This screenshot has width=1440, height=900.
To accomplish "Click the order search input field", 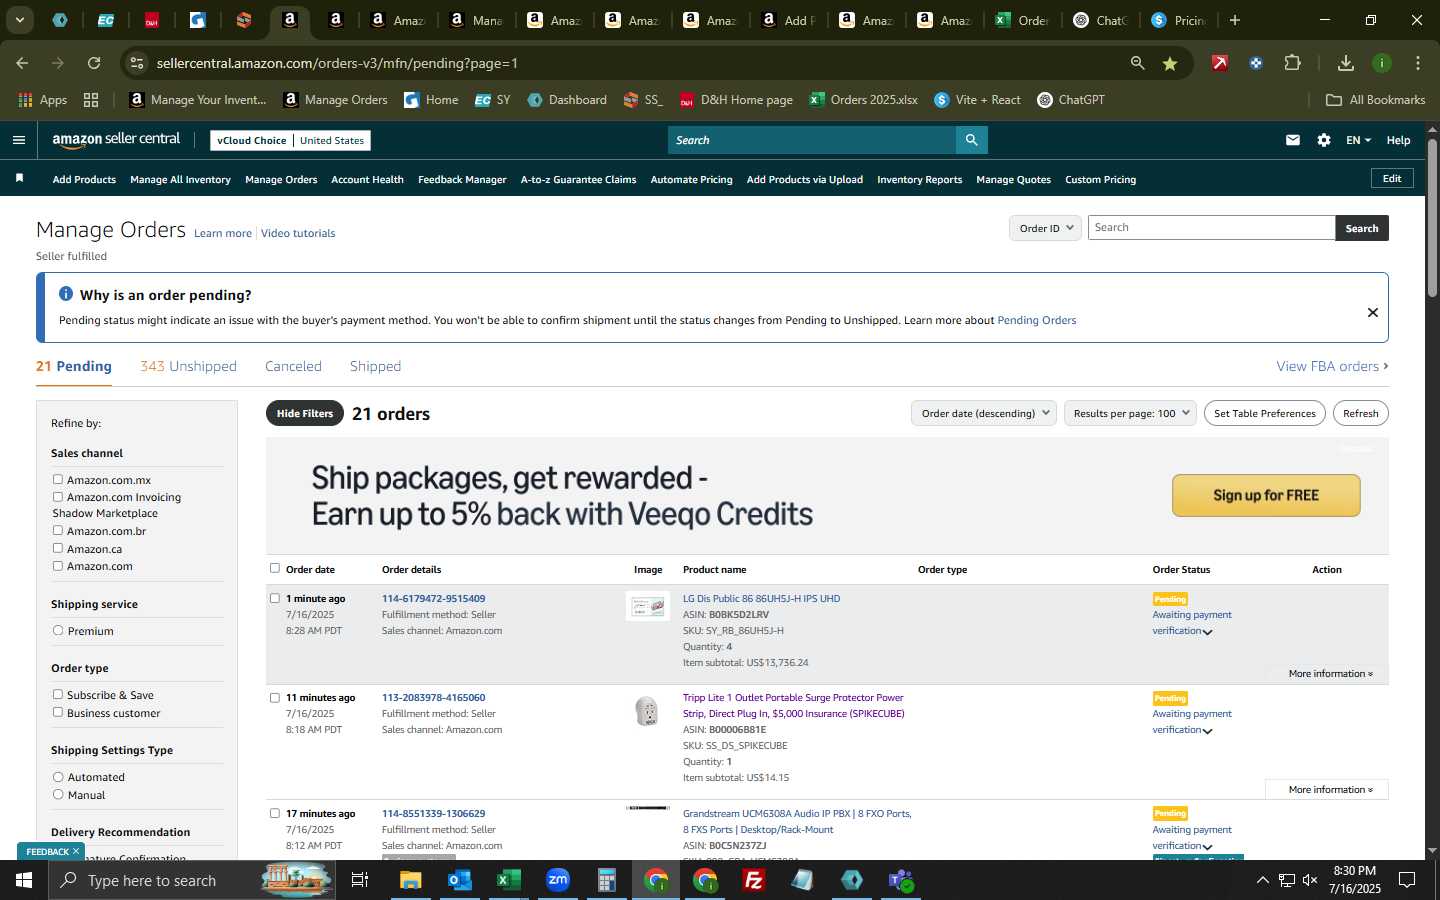I will point(1211,228).
